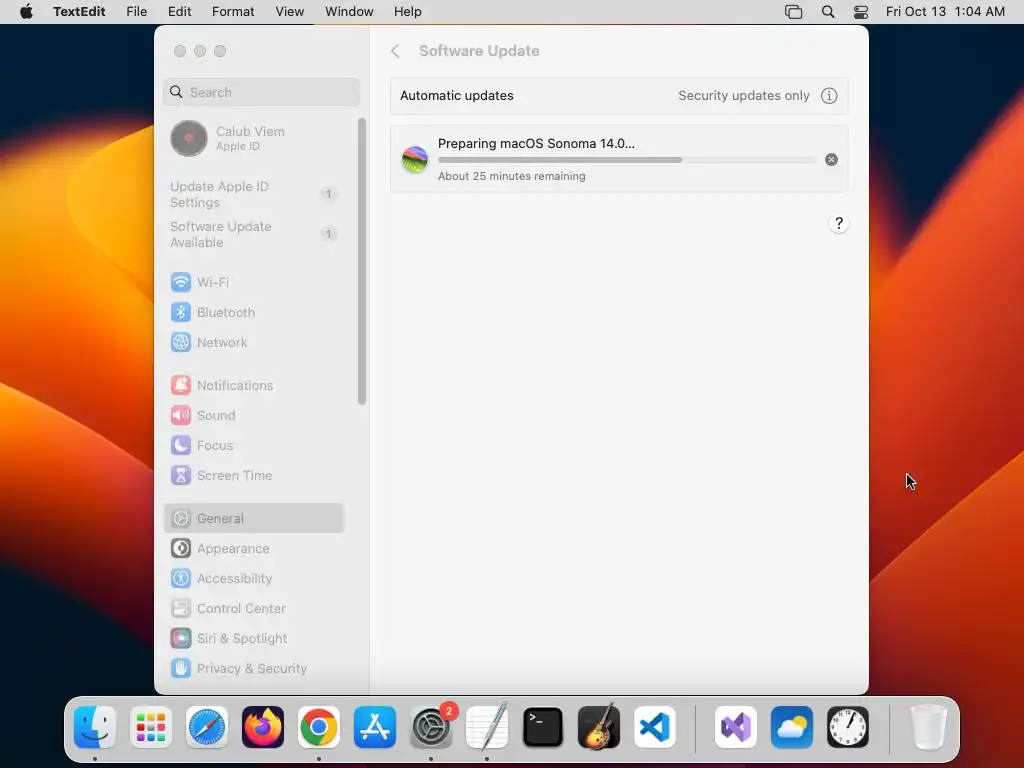The image size is (1024, 768).
Task: Launch GarageBand from the Dock
Action: click(x=599, y=727)
